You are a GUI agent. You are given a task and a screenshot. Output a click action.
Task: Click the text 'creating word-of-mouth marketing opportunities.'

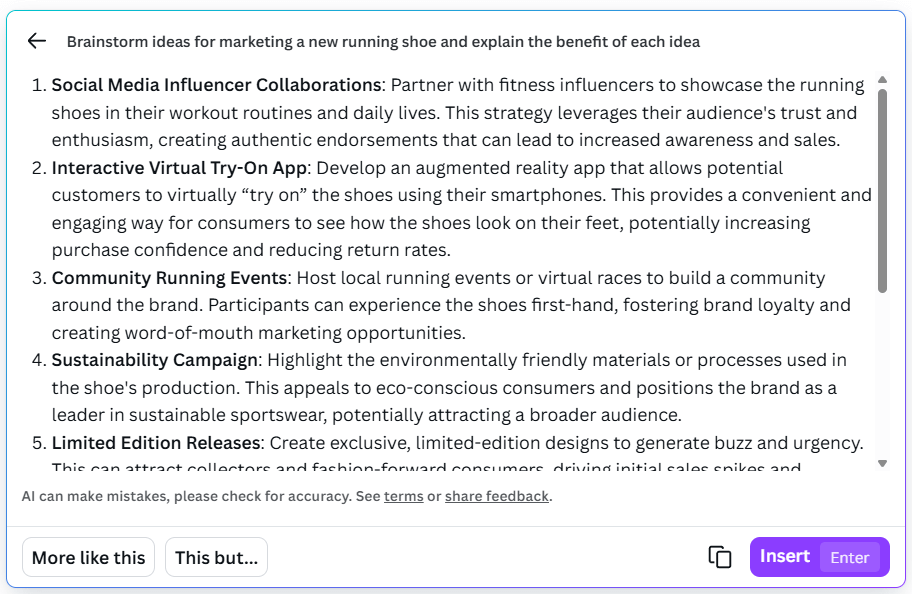(259, 333)
